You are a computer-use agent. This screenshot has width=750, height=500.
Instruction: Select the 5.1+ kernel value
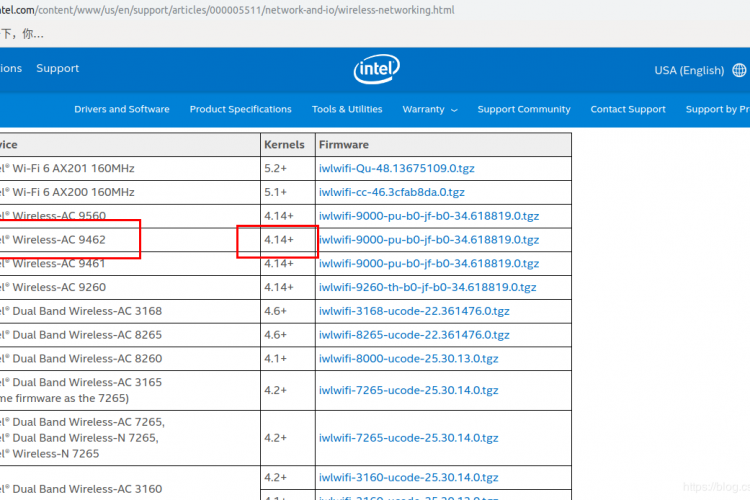point(276,192)
